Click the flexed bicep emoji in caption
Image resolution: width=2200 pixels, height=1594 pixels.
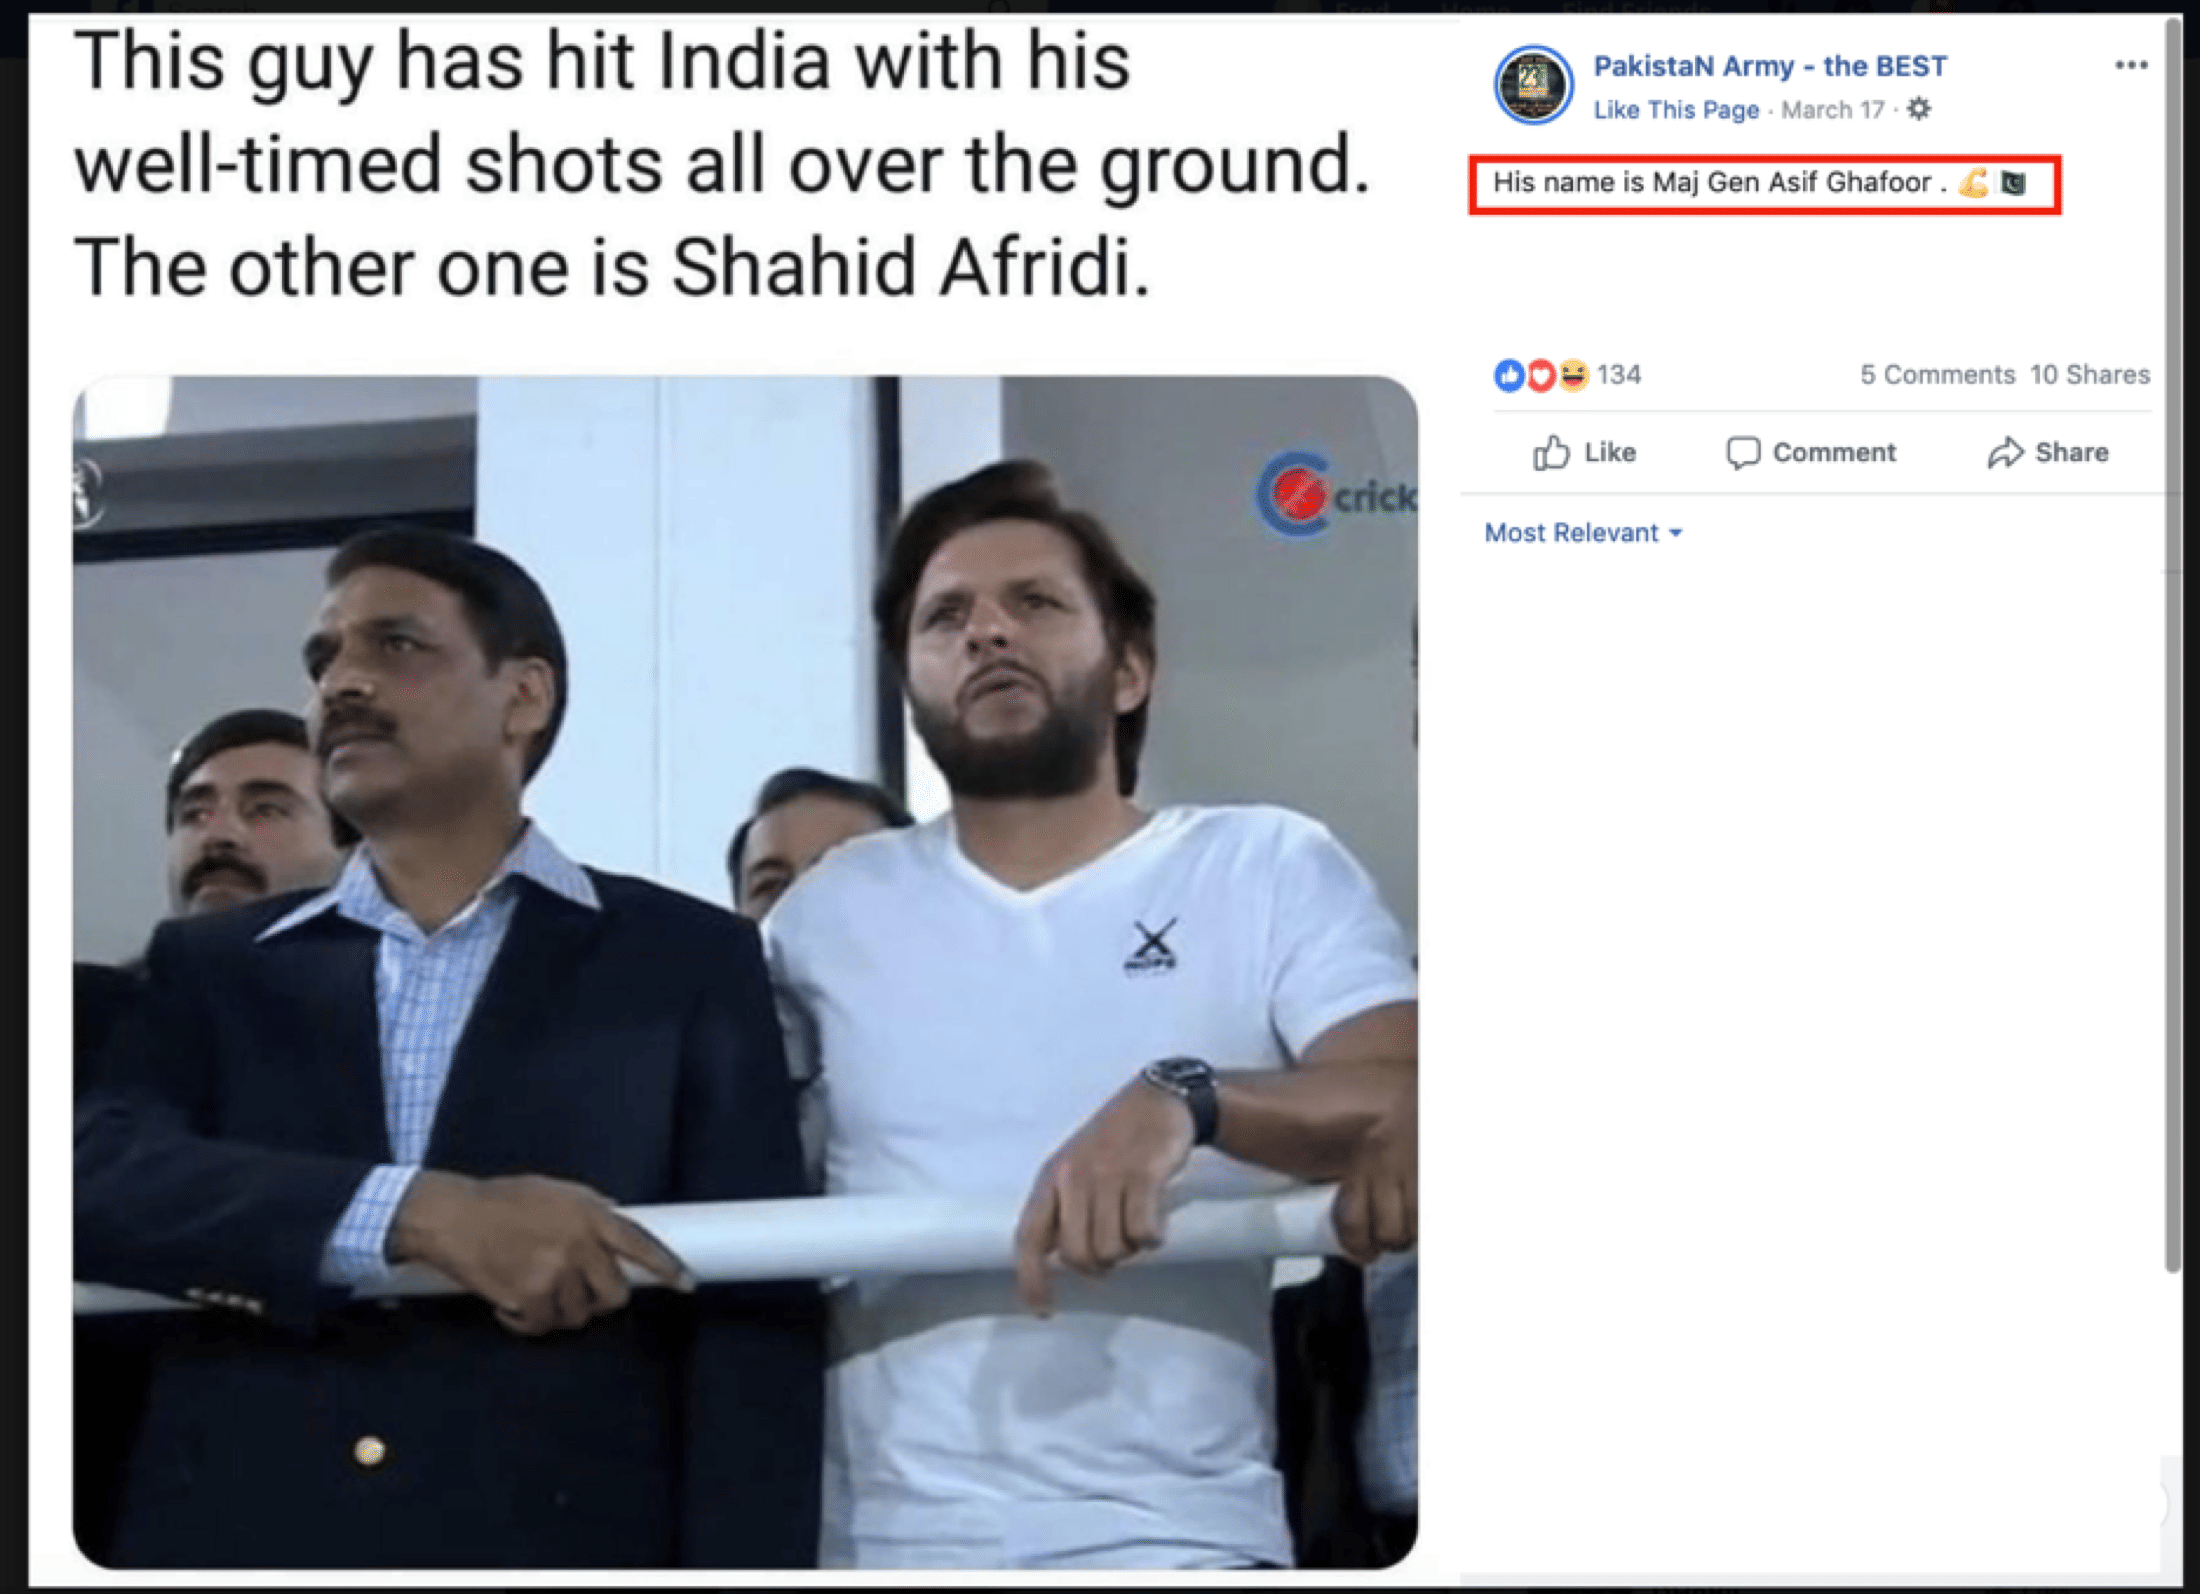click(1973, 183)
